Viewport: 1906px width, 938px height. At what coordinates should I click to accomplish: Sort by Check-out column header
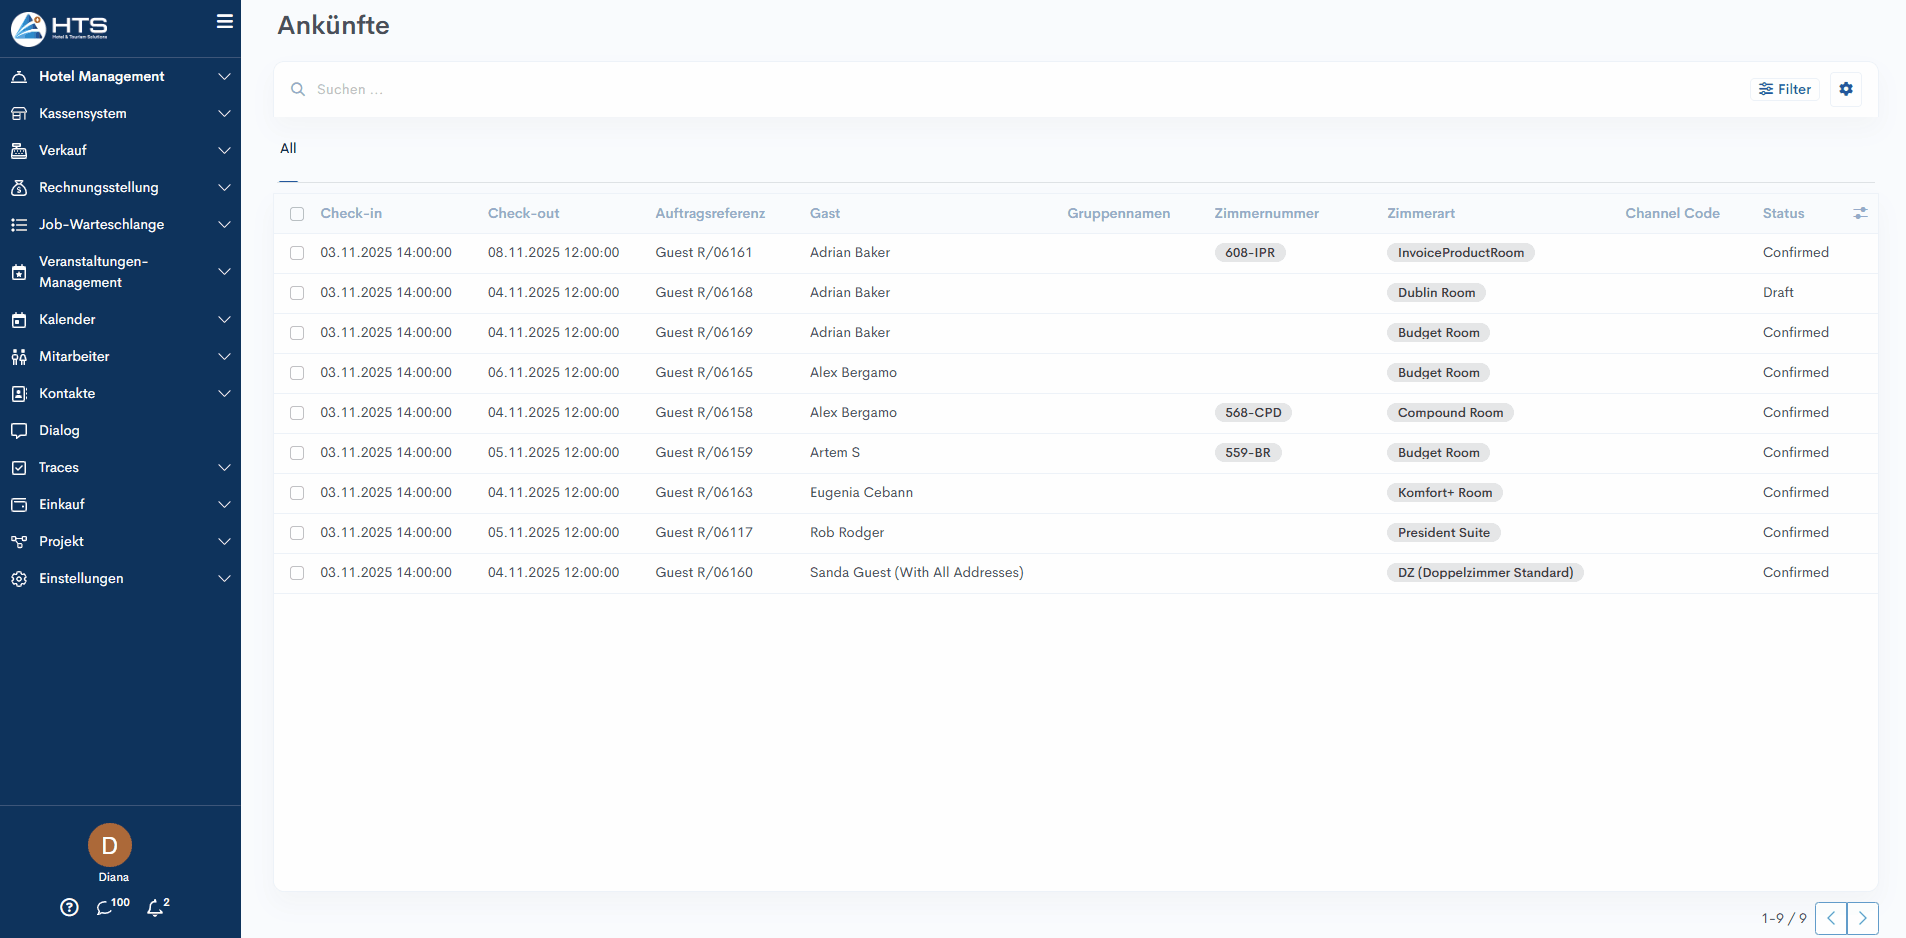pyautogui.click(x=523, y=213)
